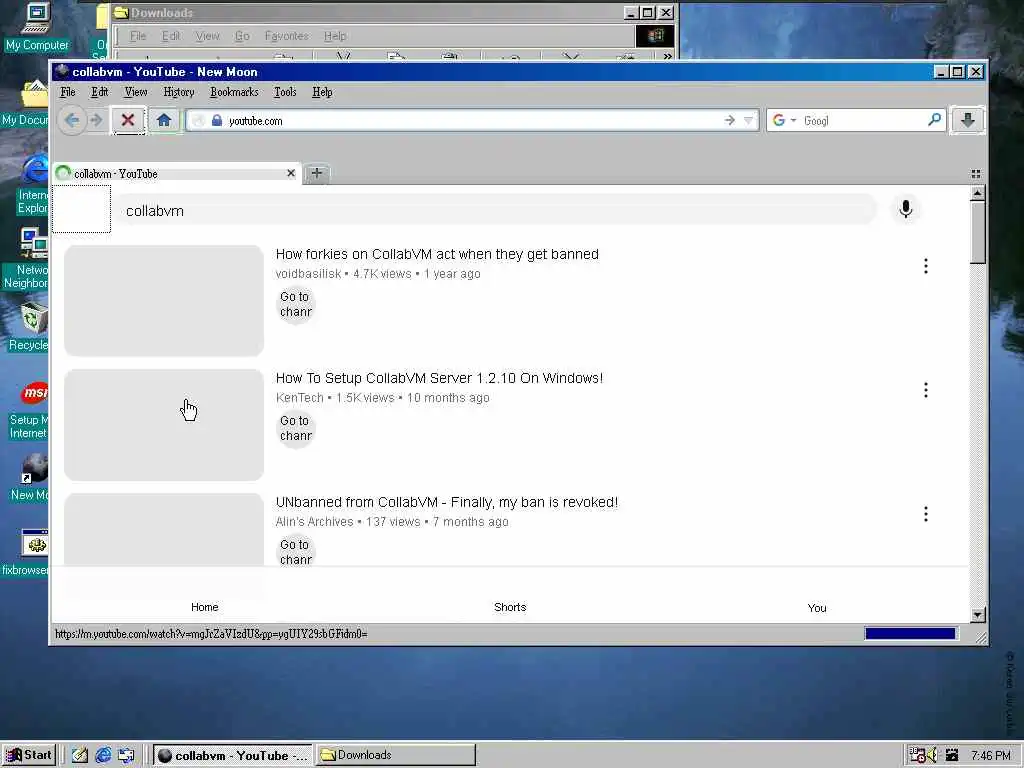Open the File menu in New Moon
This screenshot has width=1024, height=768.
[x=68, y=92]
